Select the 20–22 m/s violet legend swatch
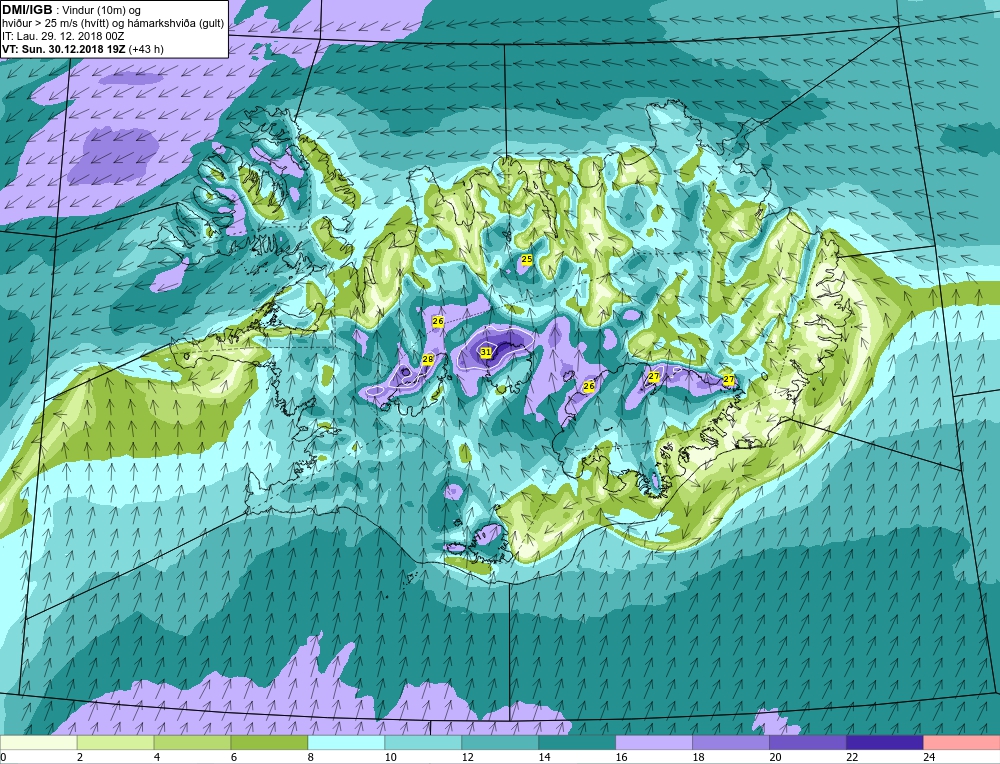 click(x=808, y=743)
